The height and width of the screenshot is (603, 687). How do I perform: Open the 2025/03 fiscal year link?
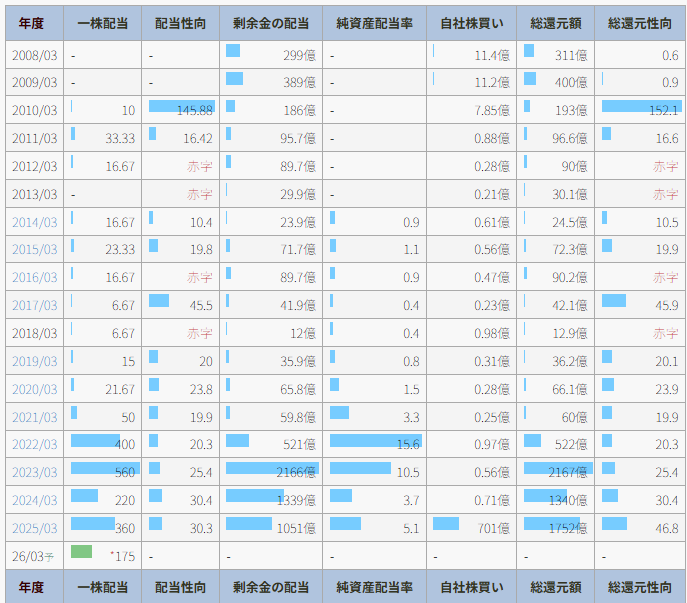coord(34,527)
